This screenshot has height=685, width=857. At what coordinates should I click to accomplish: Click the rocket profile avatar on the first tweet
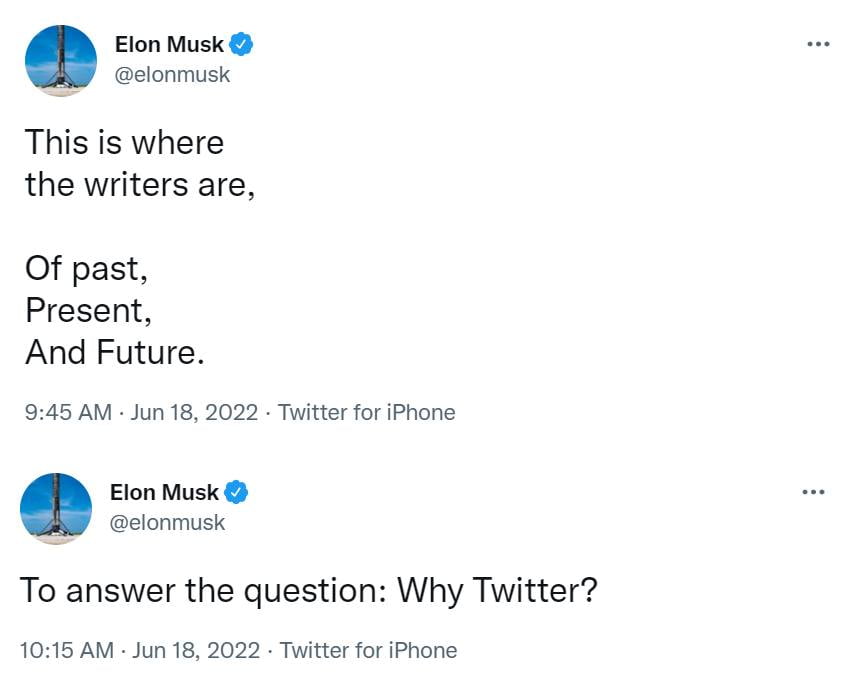coord(60,60)
